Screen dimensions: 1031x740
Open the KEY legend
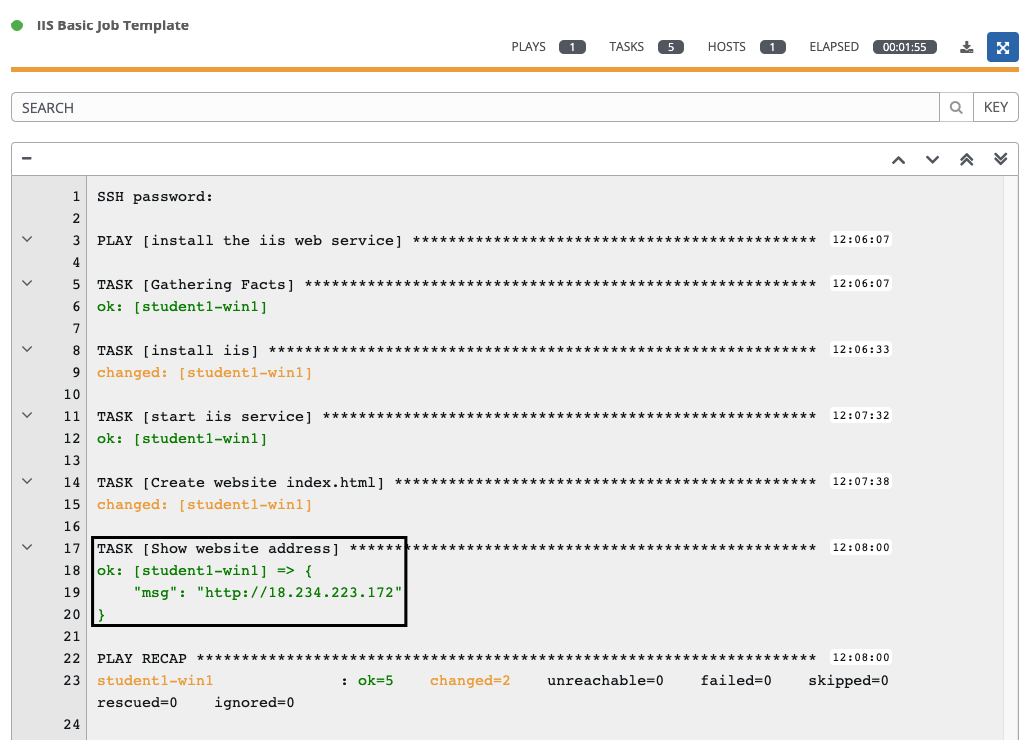(995, 107)
